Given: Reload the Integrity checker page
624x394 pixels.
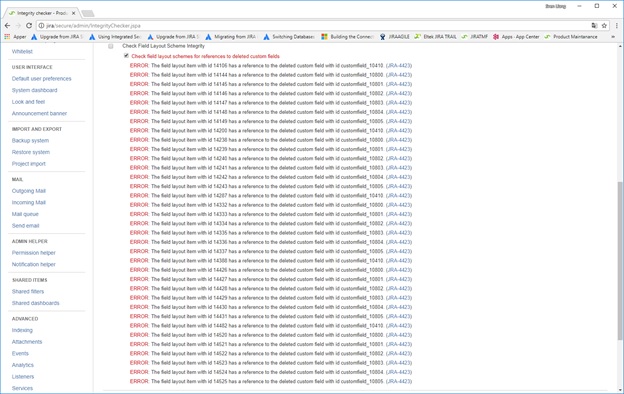Looking at the screenshot, I should click(x=29, y=25).
